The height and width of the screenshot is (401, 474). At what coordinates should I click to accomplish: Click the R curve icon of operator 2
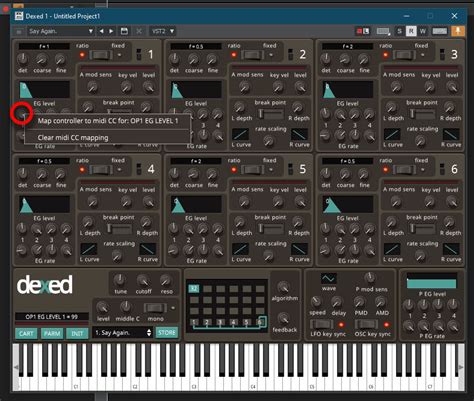[x=299, y=135]
